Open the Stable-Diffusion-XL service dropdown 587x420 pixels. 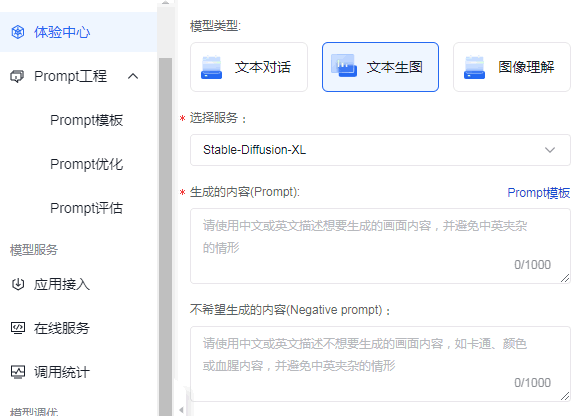coord(380,150)
